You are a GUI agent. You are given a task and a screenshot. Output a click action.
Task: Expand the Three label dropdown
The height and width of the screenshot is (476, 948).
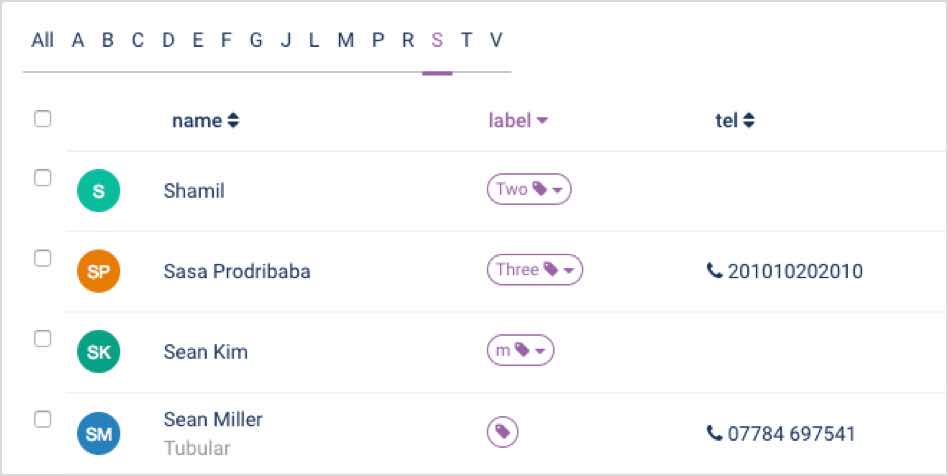point(568,270)
